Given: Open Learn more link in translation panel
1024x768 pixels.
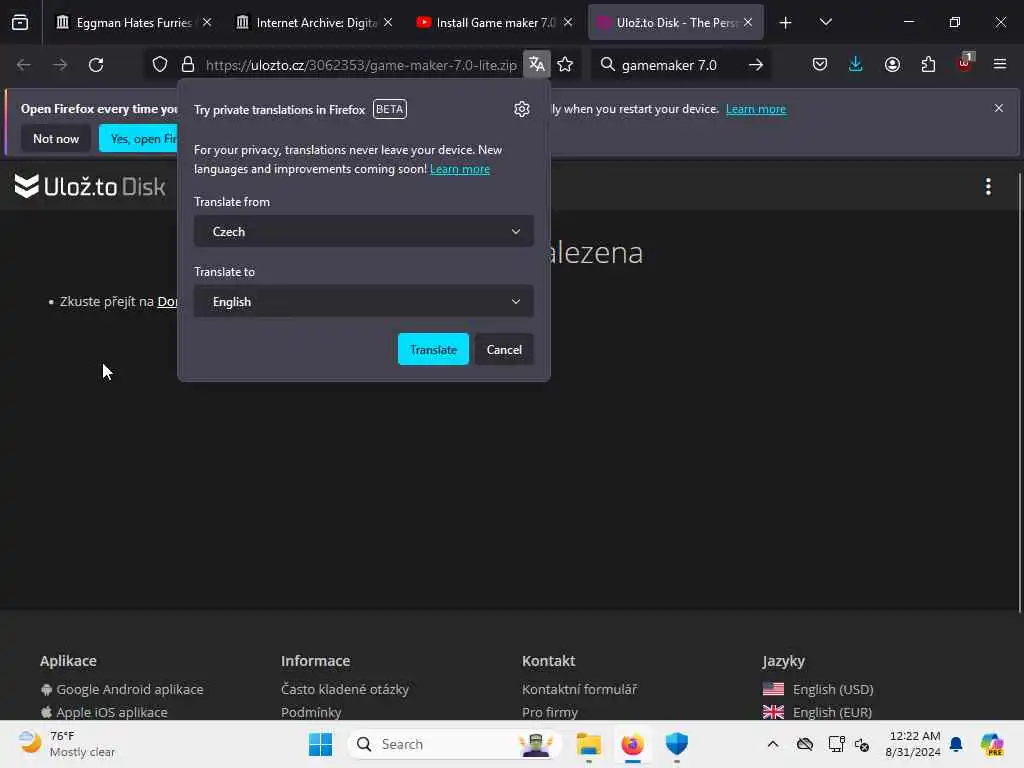Looking at the screenshot, I should click(x=460, y=169).
